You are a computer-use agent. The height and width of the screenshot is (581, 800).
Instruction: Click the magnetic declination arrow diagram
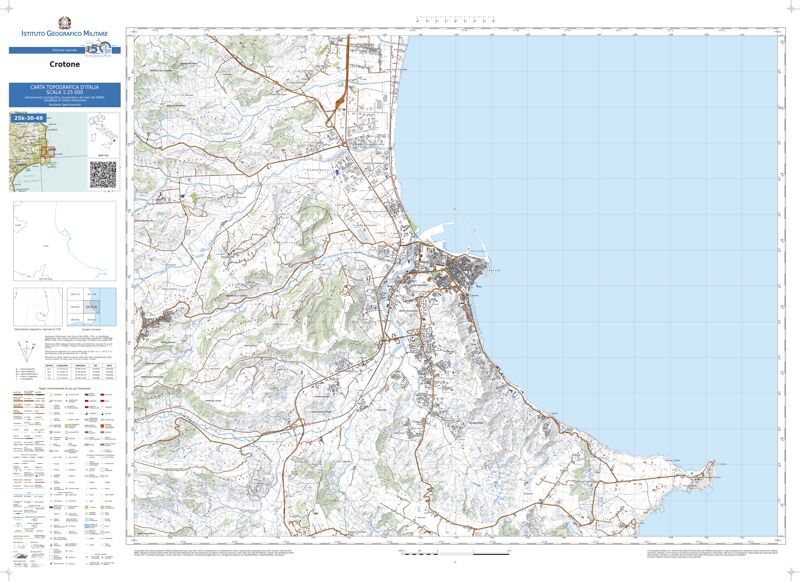point(26,351)
